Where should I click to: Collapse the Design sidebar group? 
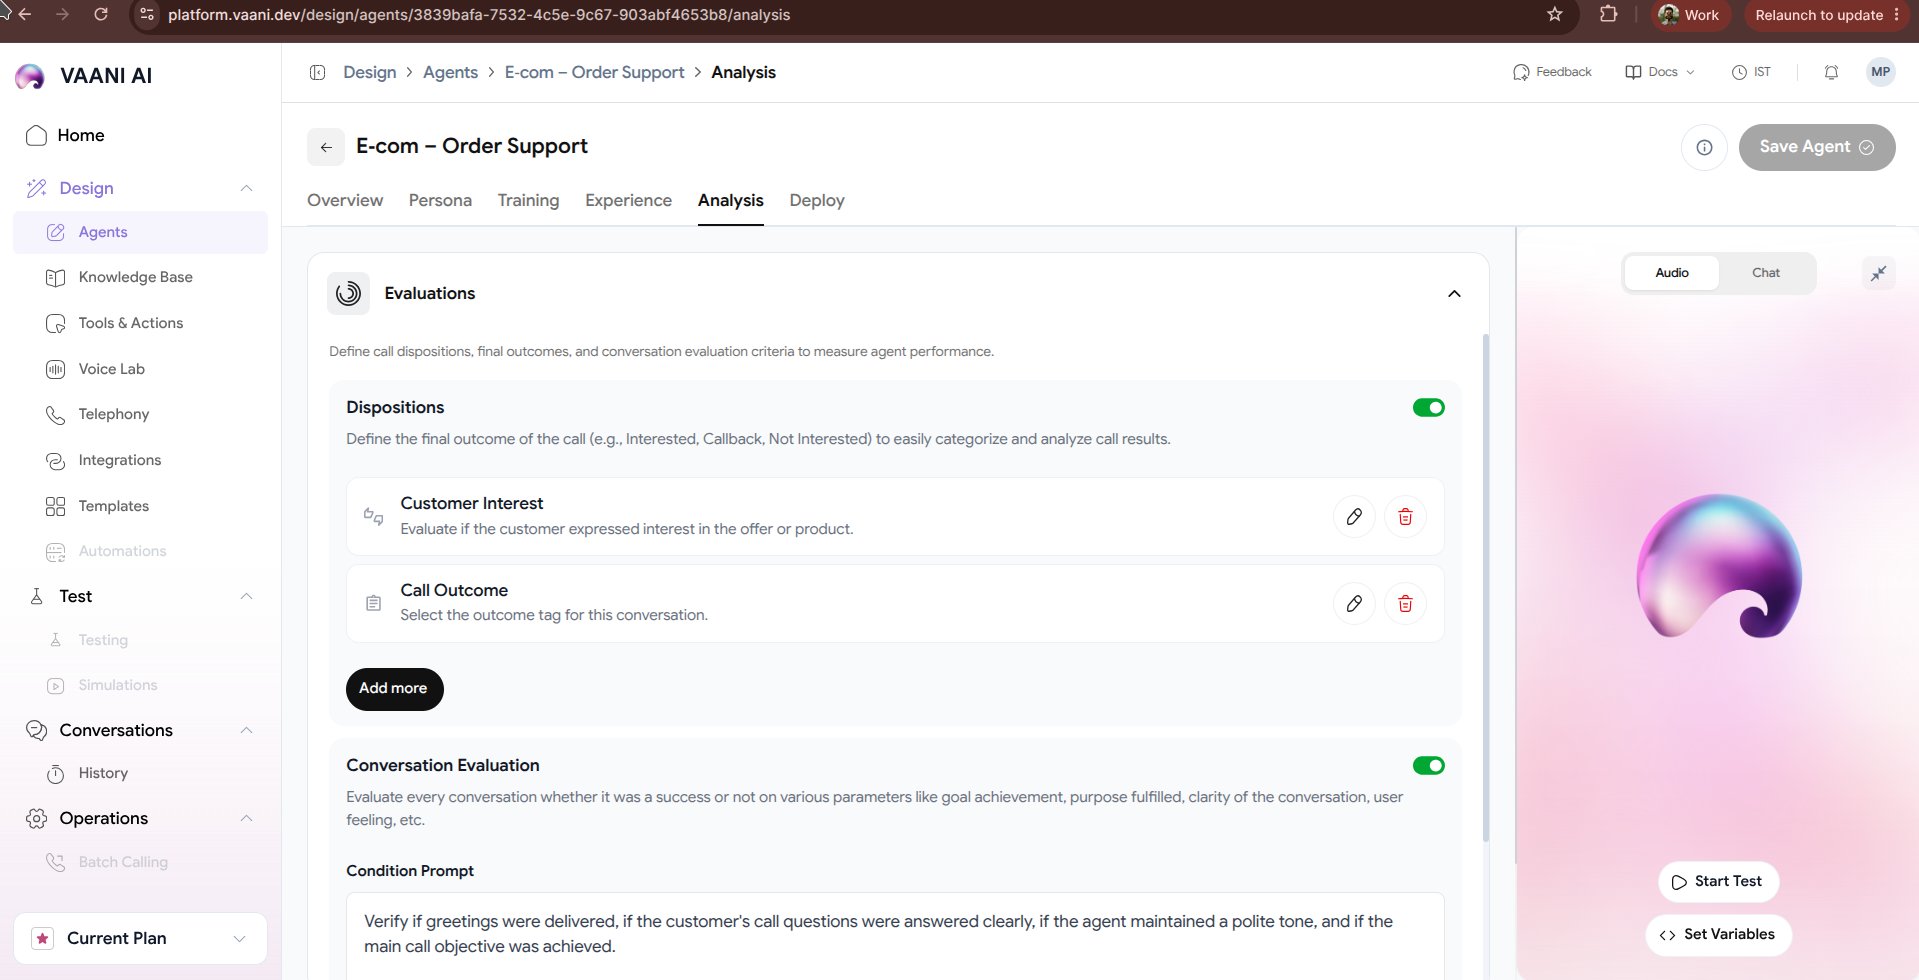[246, 189]
